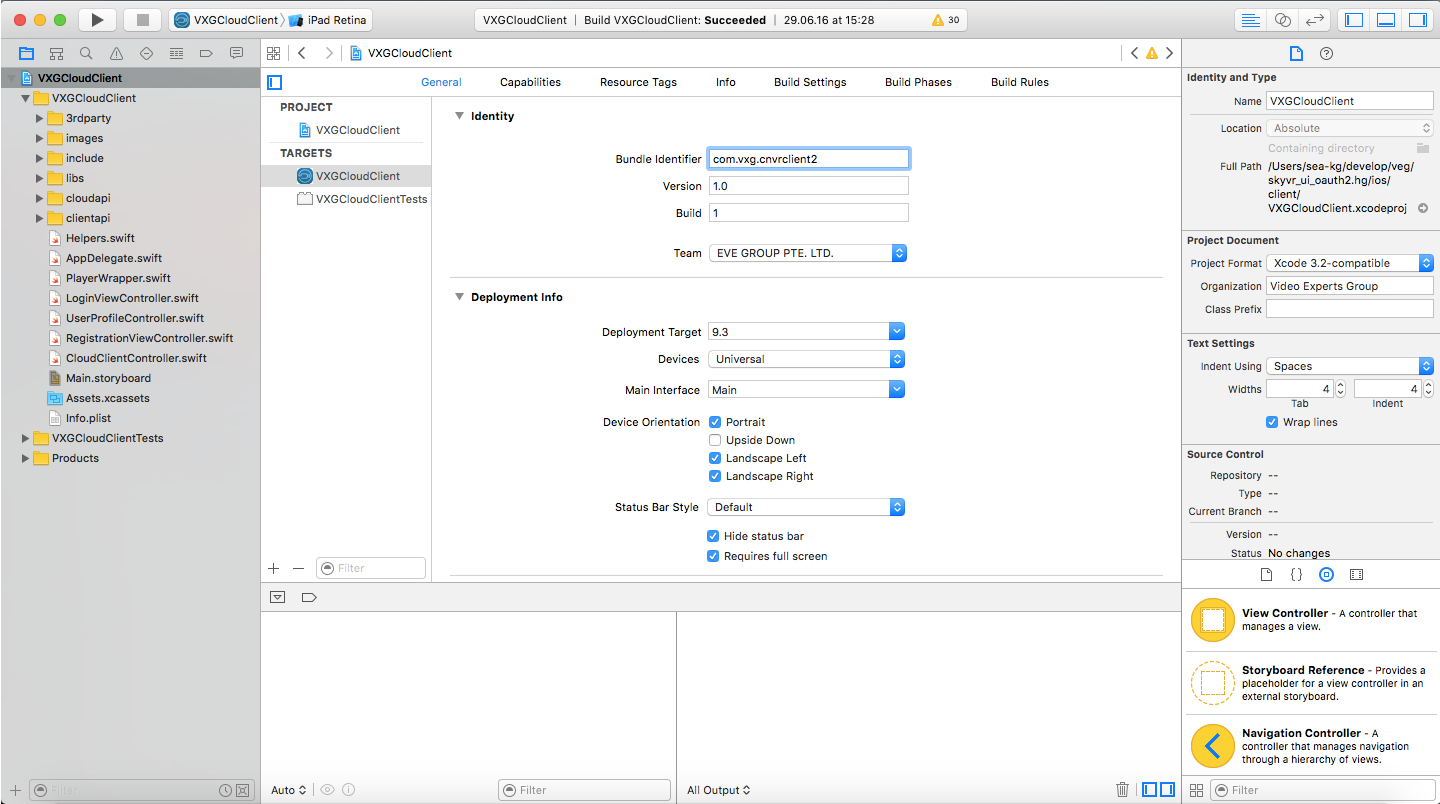Switch to the Resource Tags tab
This screenshot has width=1440, height=804.
tap(638, 82)
